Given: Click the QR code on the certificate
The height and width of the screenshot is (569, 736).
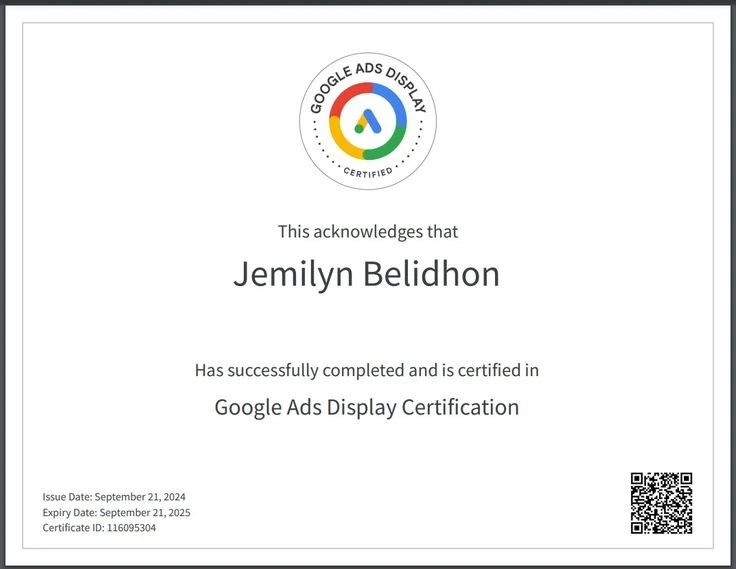Looking at the screenshot, I should point(661,503).
